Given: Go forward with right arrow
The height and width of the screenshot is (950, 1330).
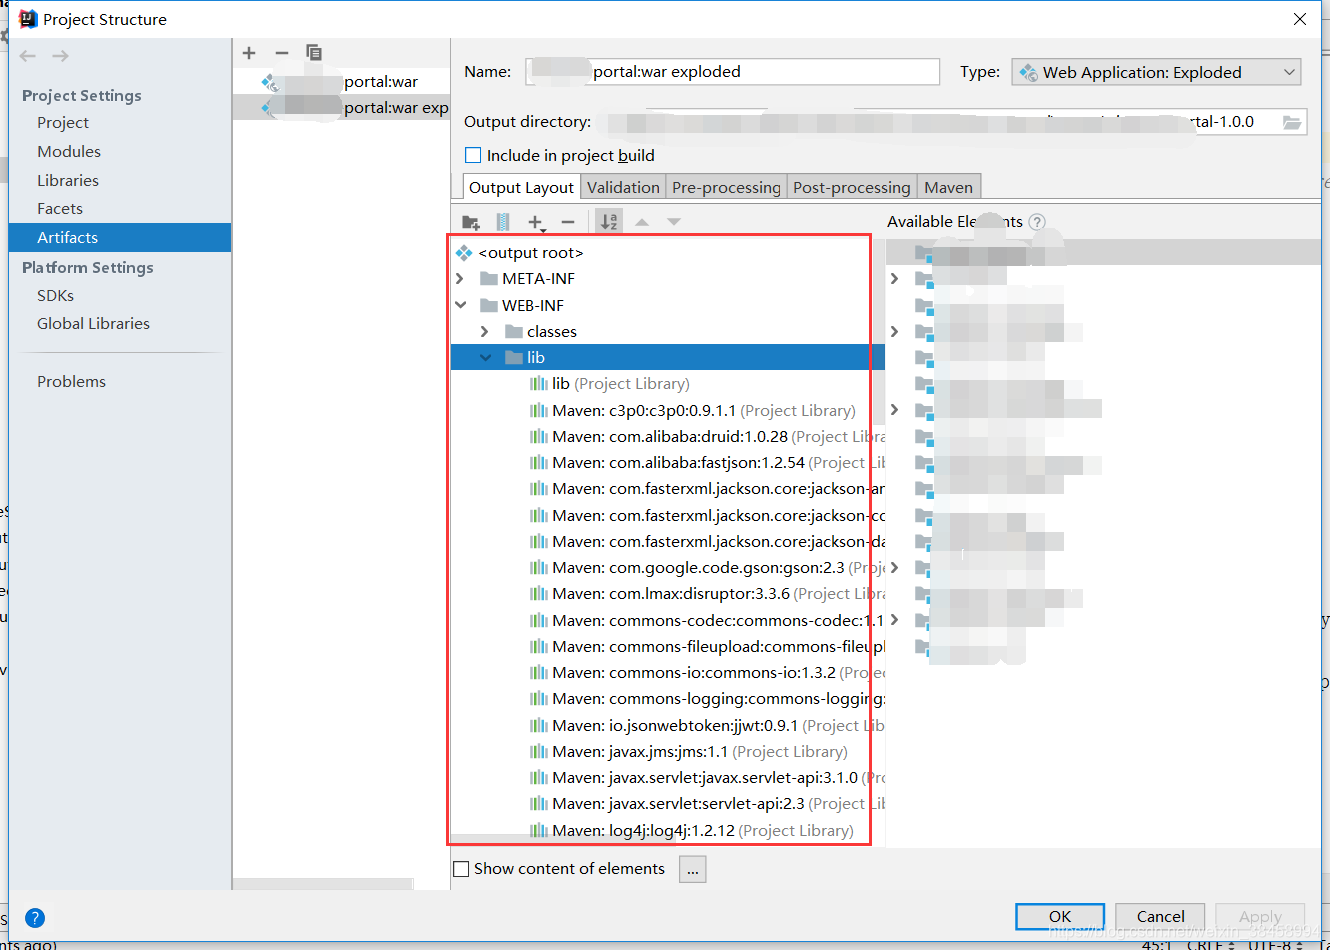Looking at the screenshot, I should (x=60, y=56).
